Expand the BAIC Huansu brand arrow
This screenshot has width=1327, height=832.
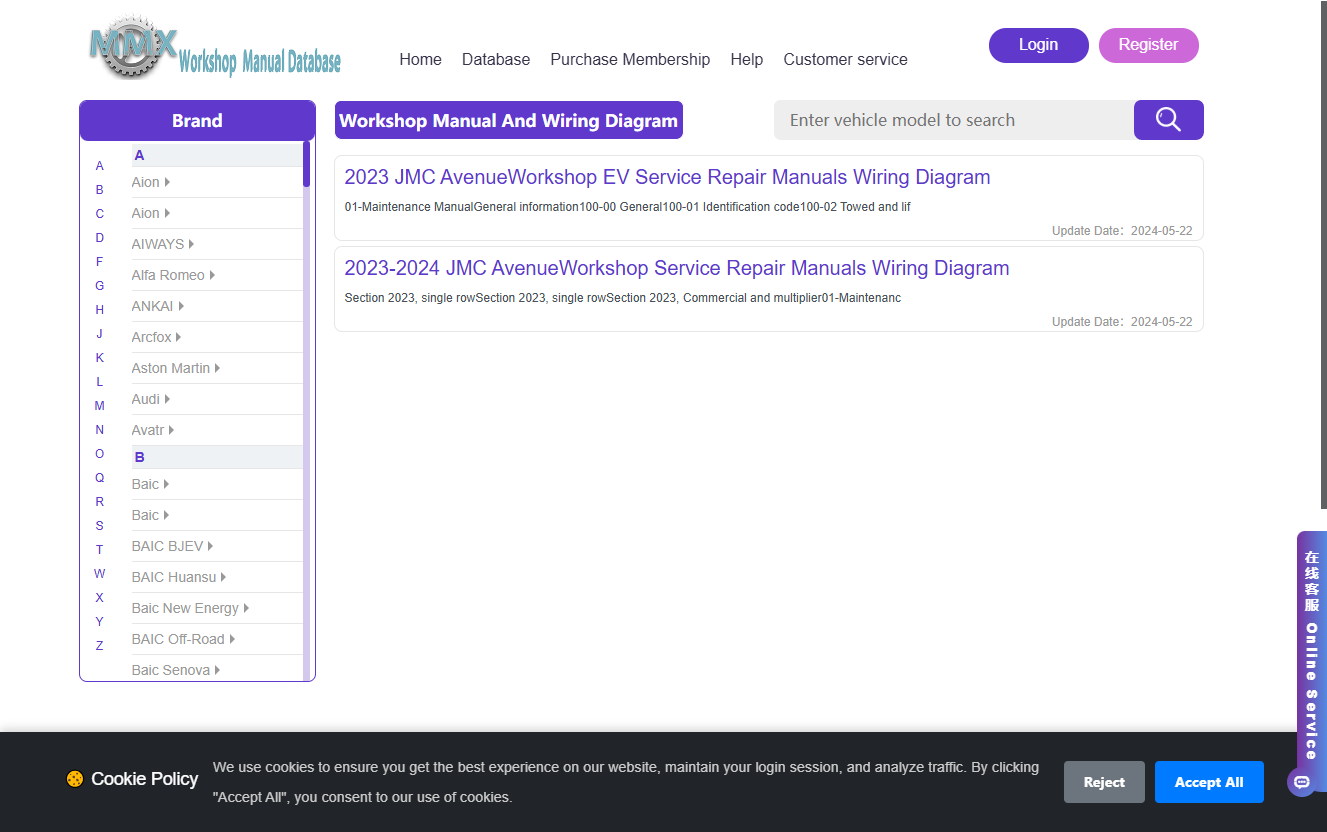(x=223, y=577)
